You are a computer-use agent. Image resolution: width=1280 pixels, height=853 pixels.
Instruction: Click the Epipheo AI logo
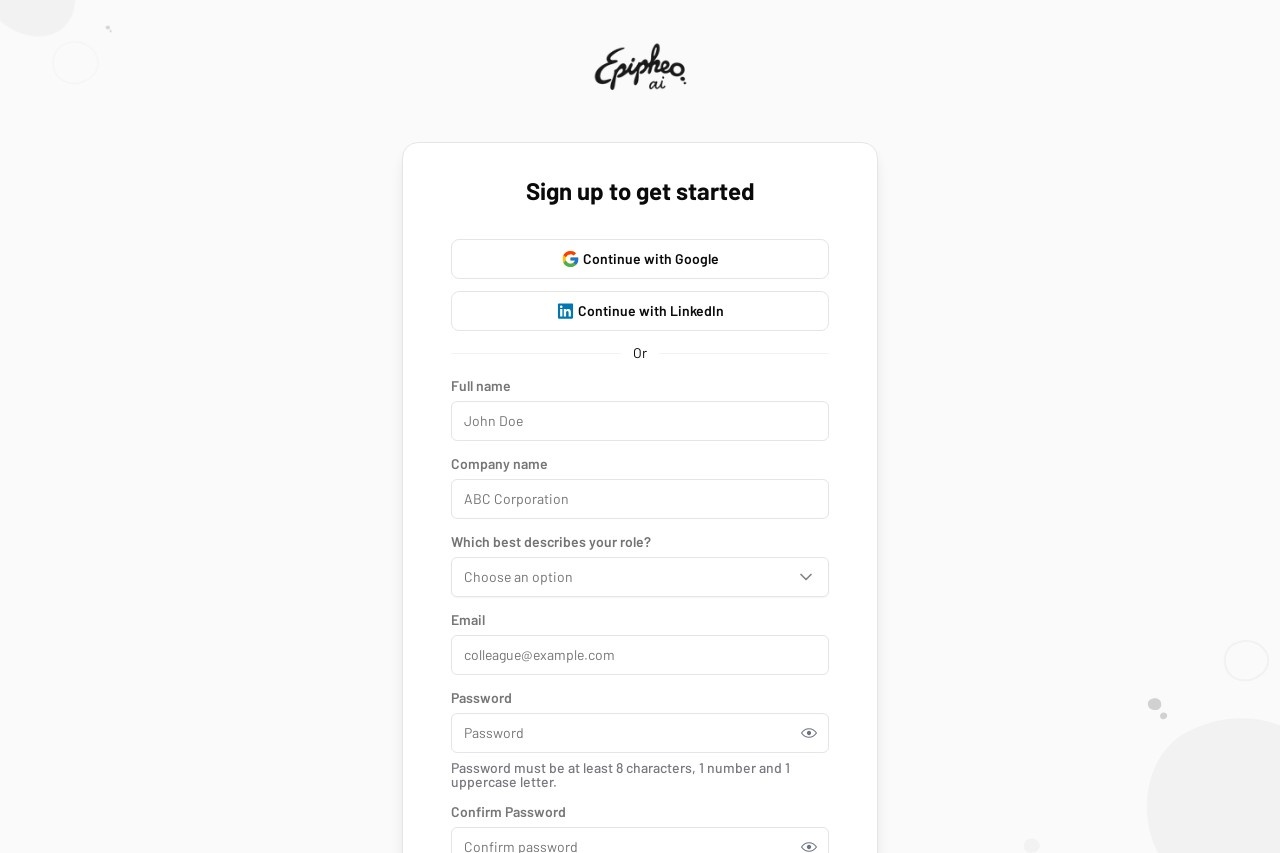click(640, 67)
